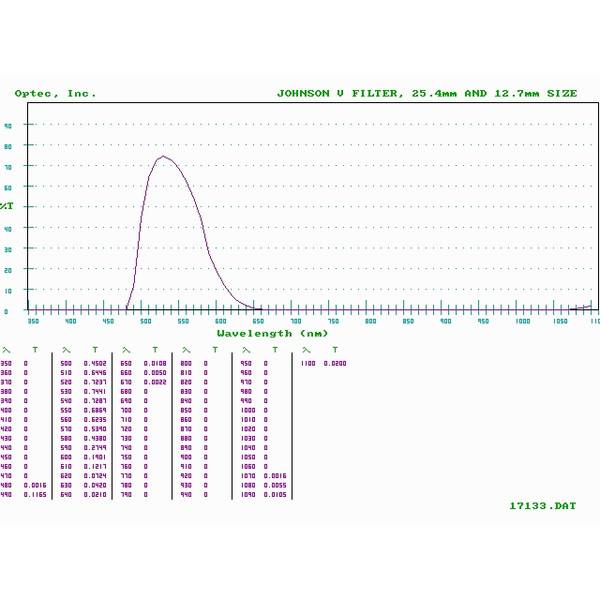
Task: Click wavelength 950 in the table
Action: 246,364
